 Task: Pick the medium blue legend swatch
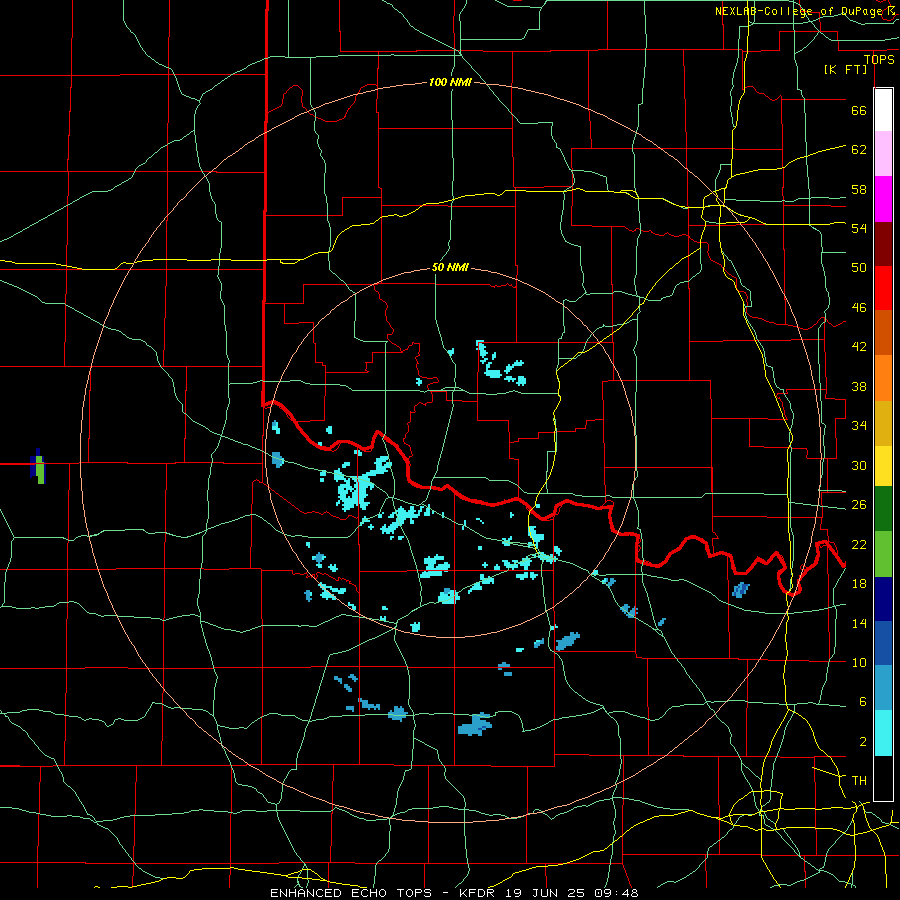[x=883, y=643]
